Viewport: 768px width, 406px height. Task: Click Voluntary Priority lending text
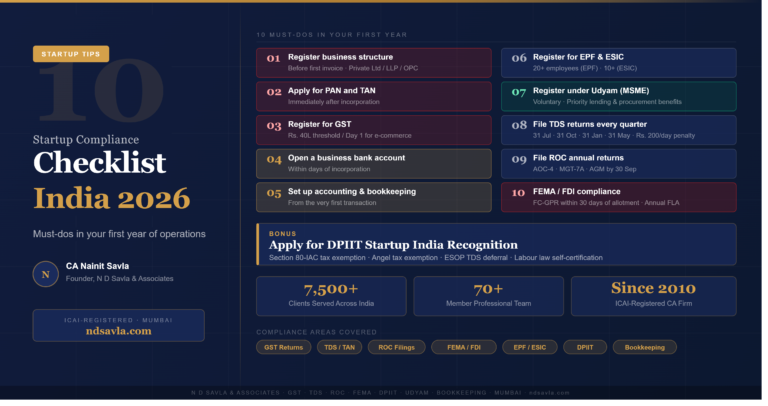click(x=607, y=102)
